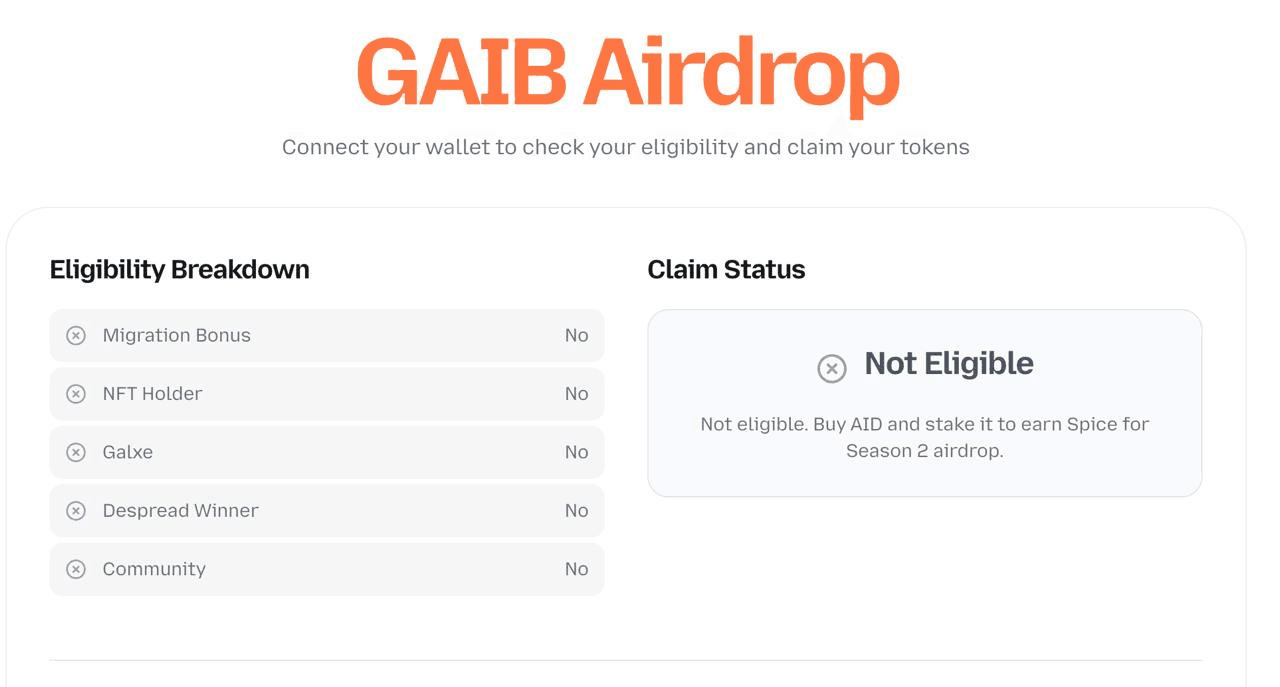Select the Galxe label text
1280x687 pixels.
point(127,452)
